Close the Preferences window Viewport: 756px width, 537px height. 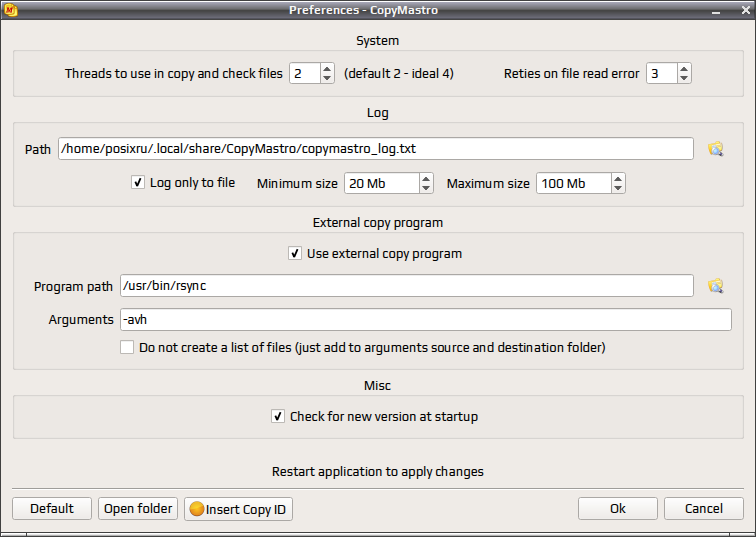point(745,10)
